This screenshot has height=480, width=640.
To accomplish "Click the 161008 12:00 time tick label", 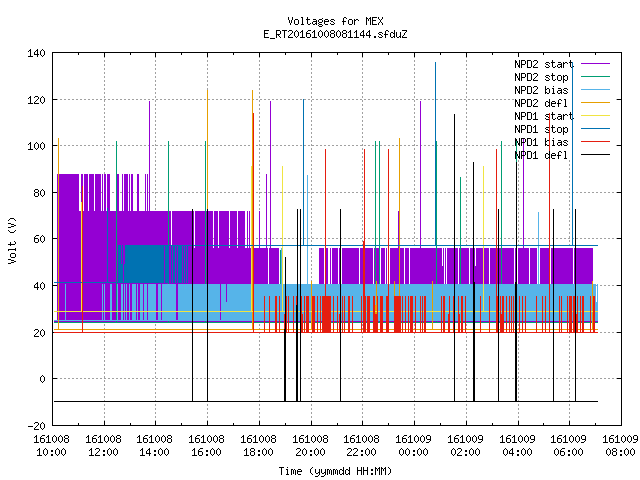I will point(103,446).
